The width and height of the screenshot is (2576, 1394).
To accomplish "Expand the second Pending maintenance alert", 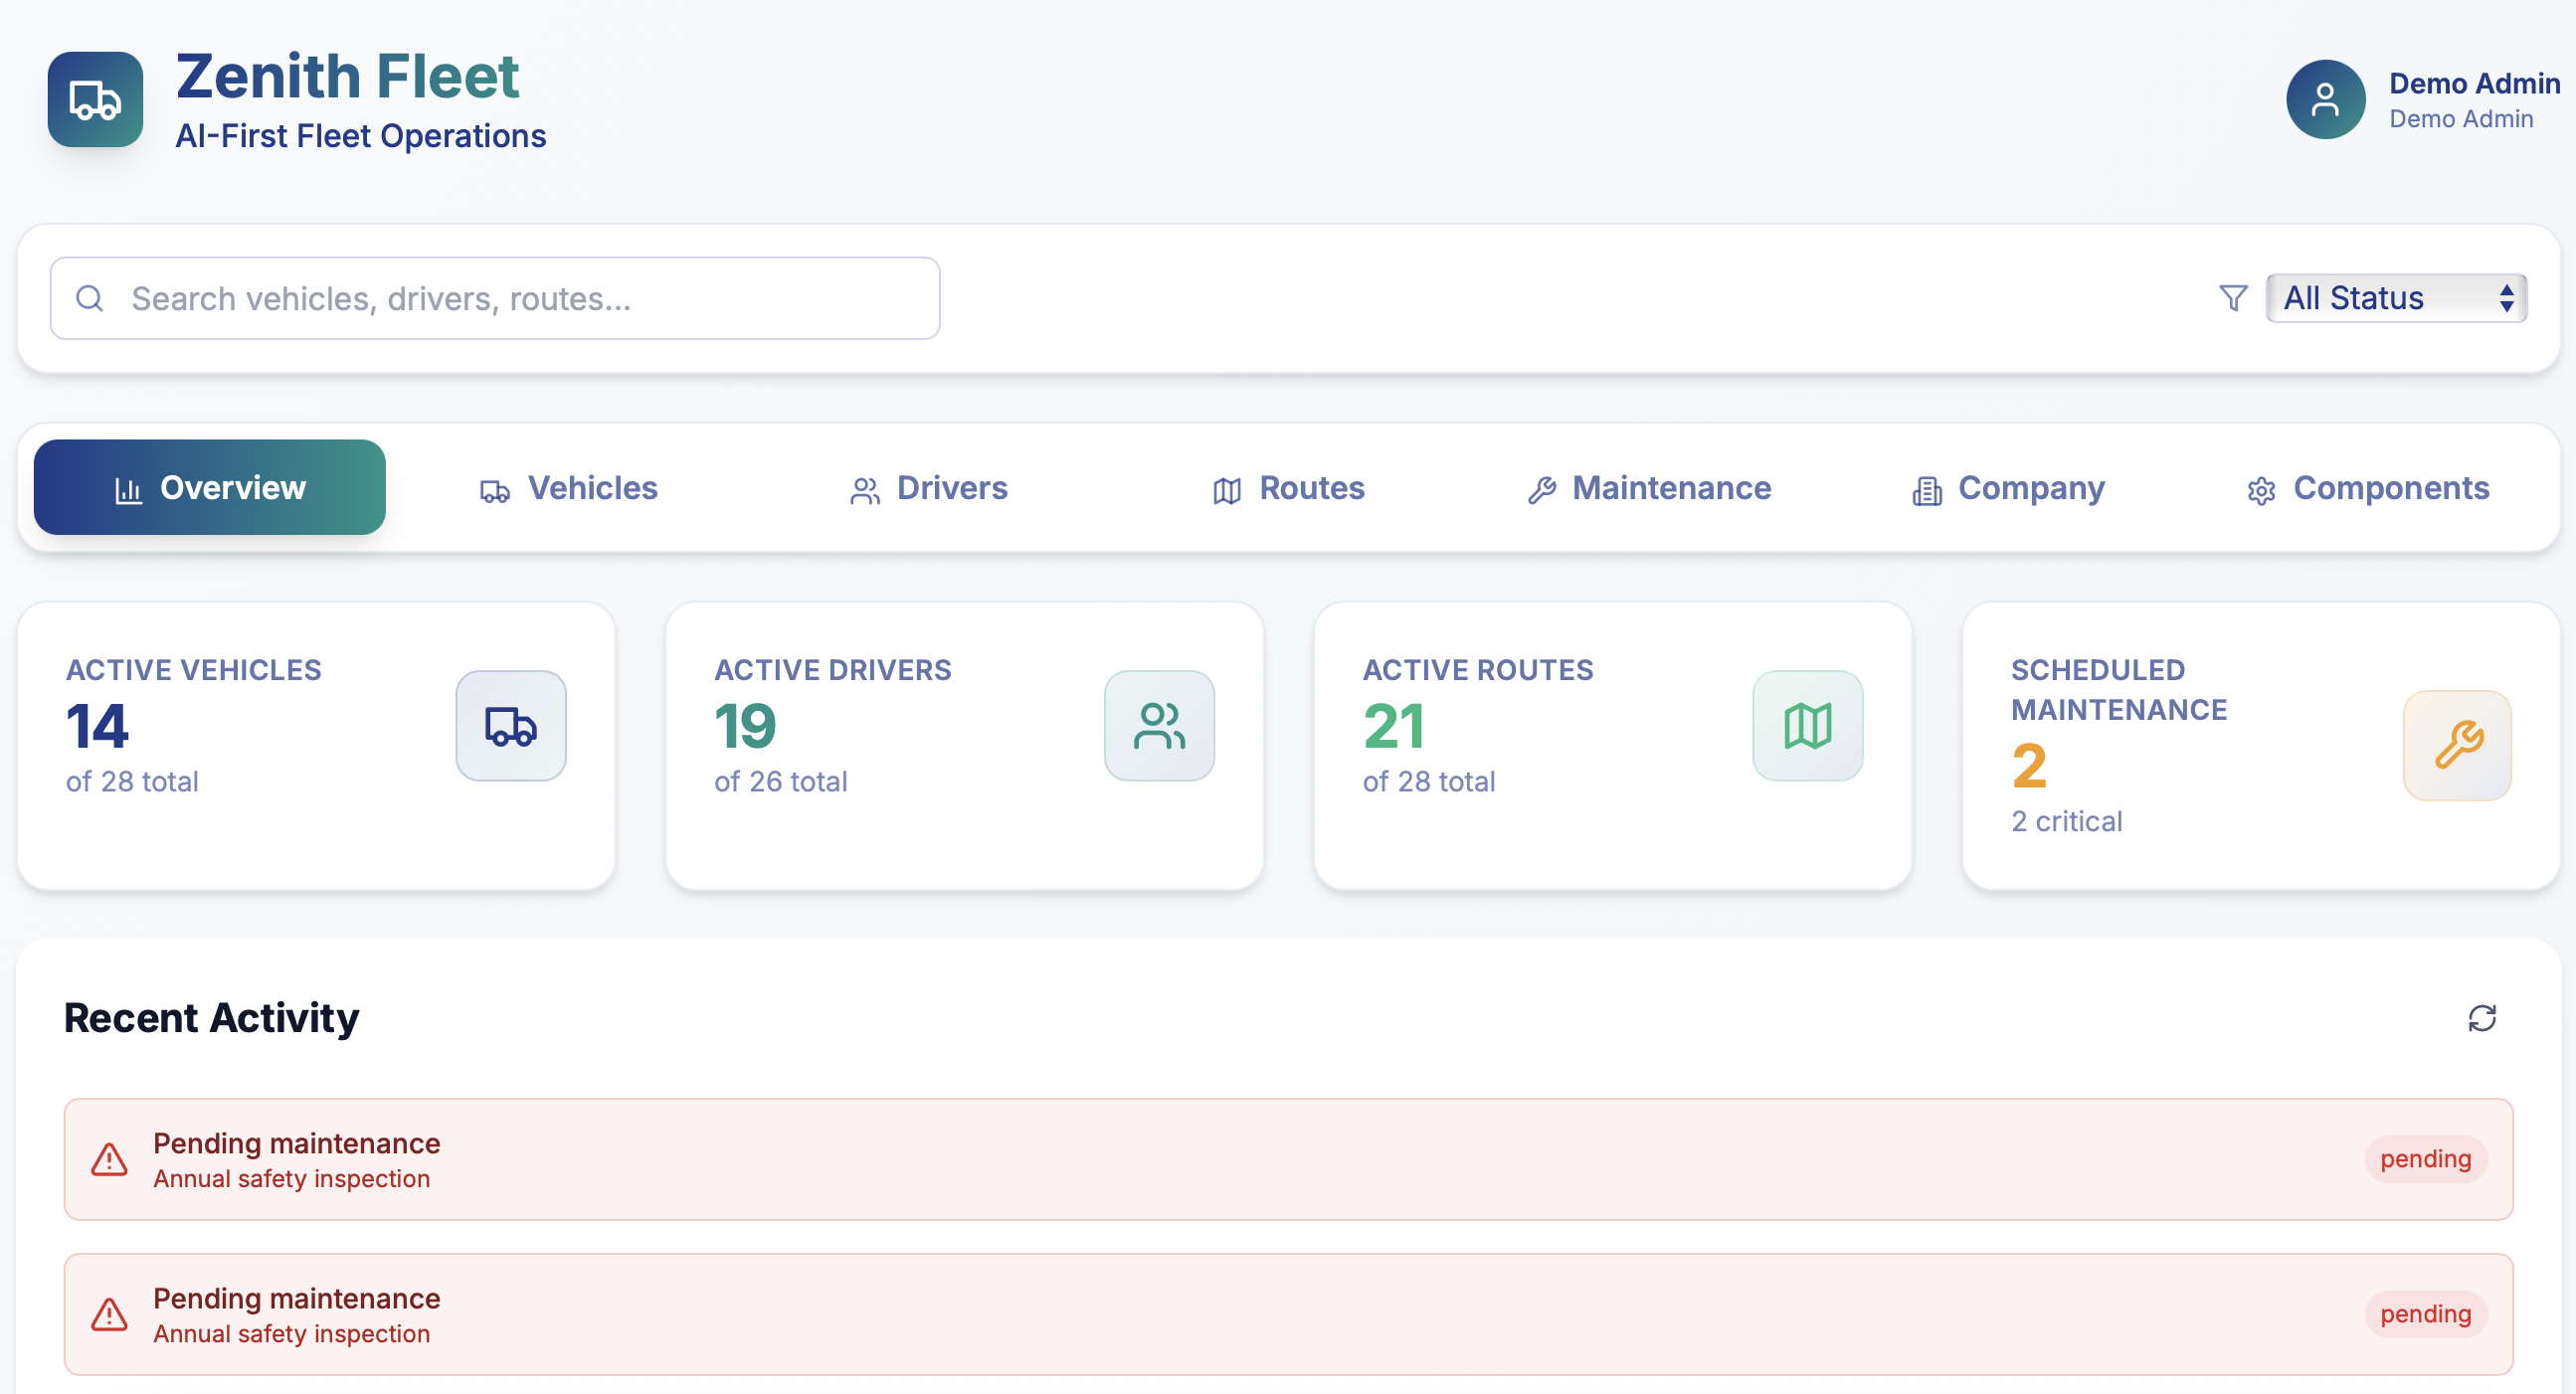I will [1288, 1313].
